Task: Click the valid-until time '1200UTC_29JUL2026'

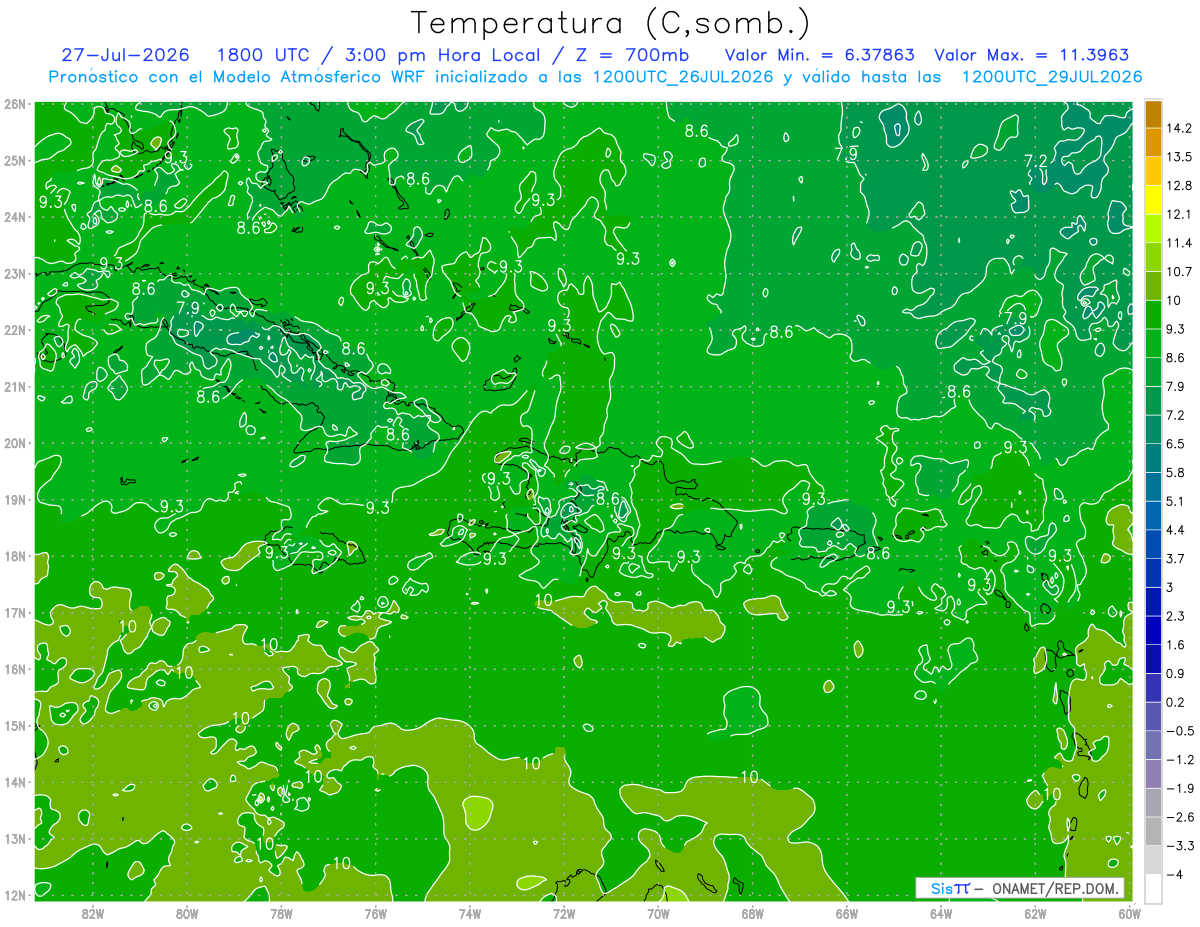Action: point(1052,77)
